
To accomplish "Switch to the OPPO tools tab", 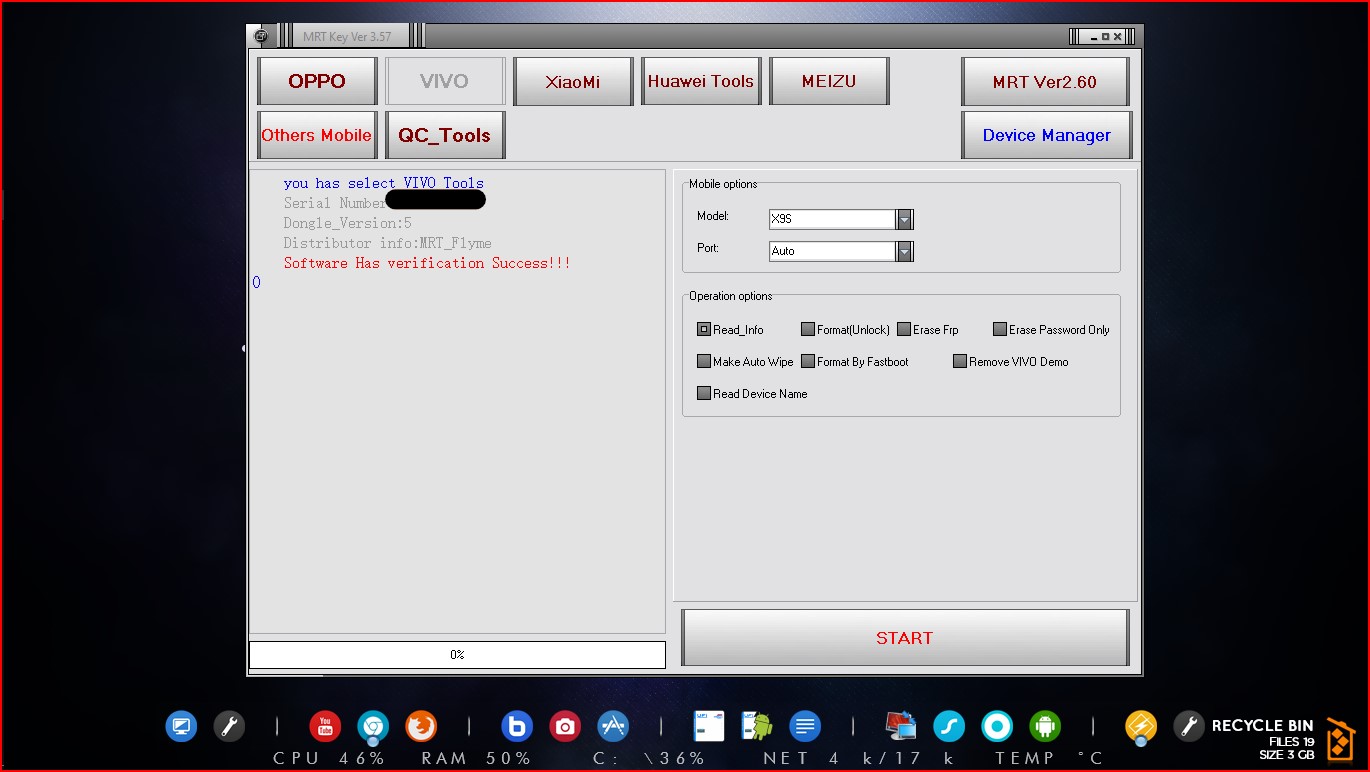I will [x=317, y=81].
